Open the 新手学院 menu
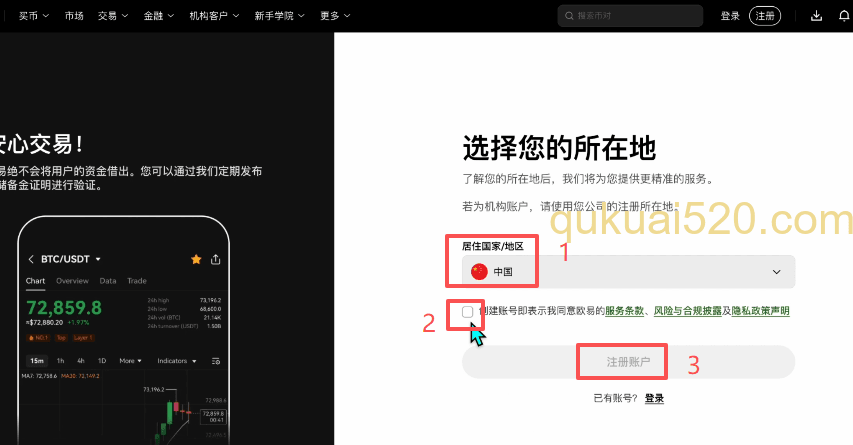This screenshot has width=853, height=445. click(x=279, y=16)
